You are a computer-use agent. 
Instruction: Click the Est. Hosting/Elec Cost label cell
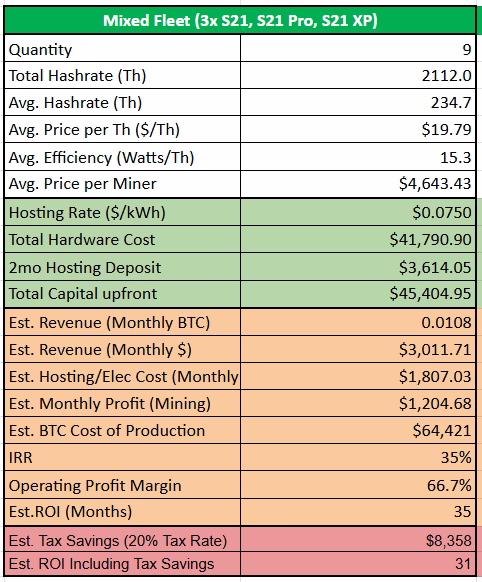tap(122, 376)
